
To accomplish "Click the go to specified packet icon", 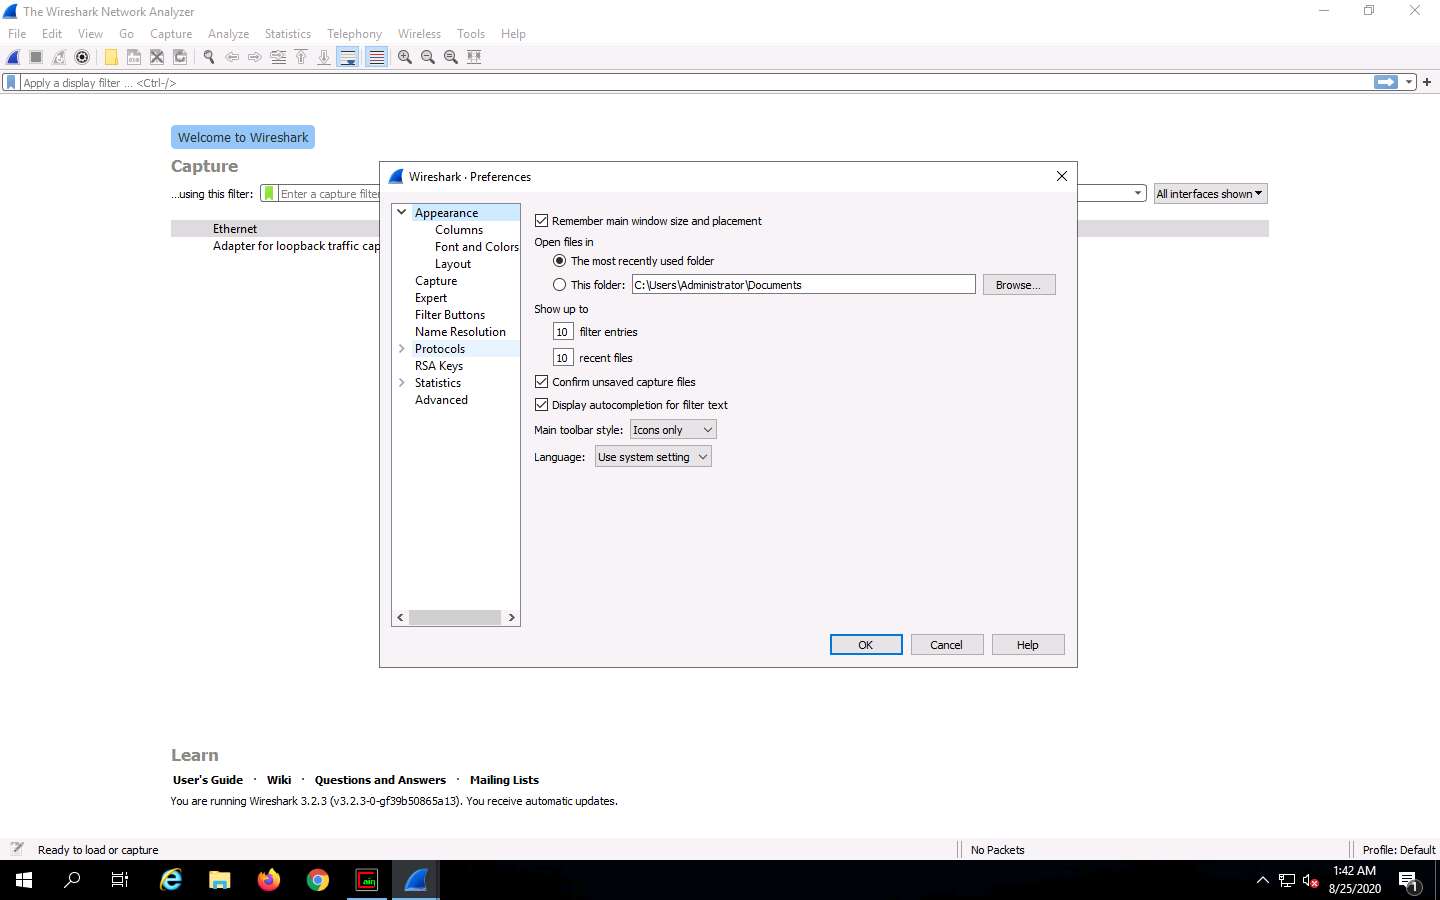I will [x=278, y=57].
